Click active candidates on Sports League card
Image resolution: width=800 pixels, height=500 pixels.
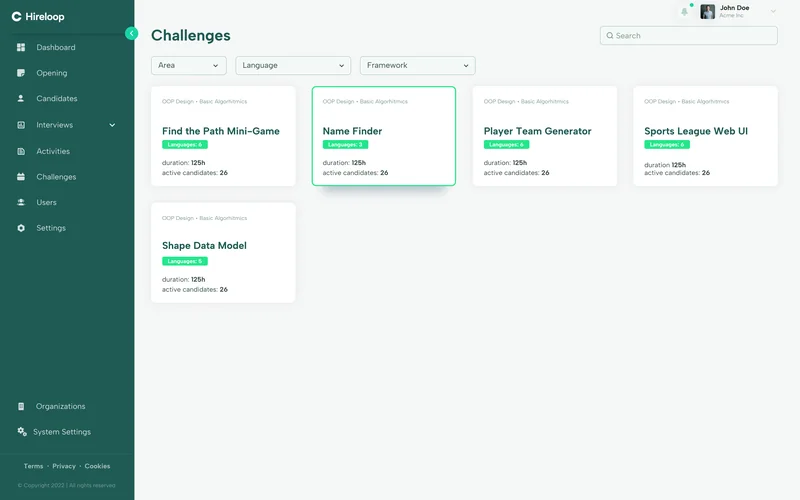click(677, 173)
